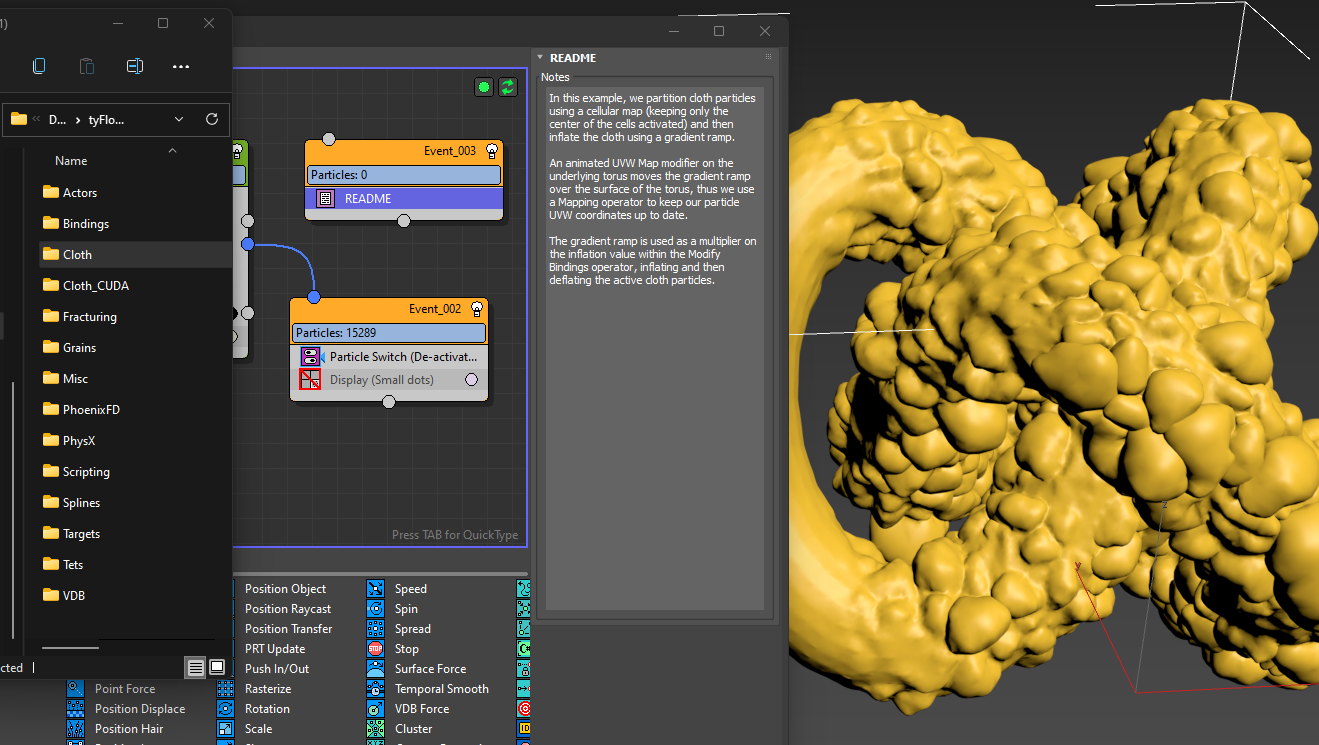Toggle the Display (Small dots) operator's enable circle
The width and height of the screenshot is (1319, 745).
coord(471,379)
